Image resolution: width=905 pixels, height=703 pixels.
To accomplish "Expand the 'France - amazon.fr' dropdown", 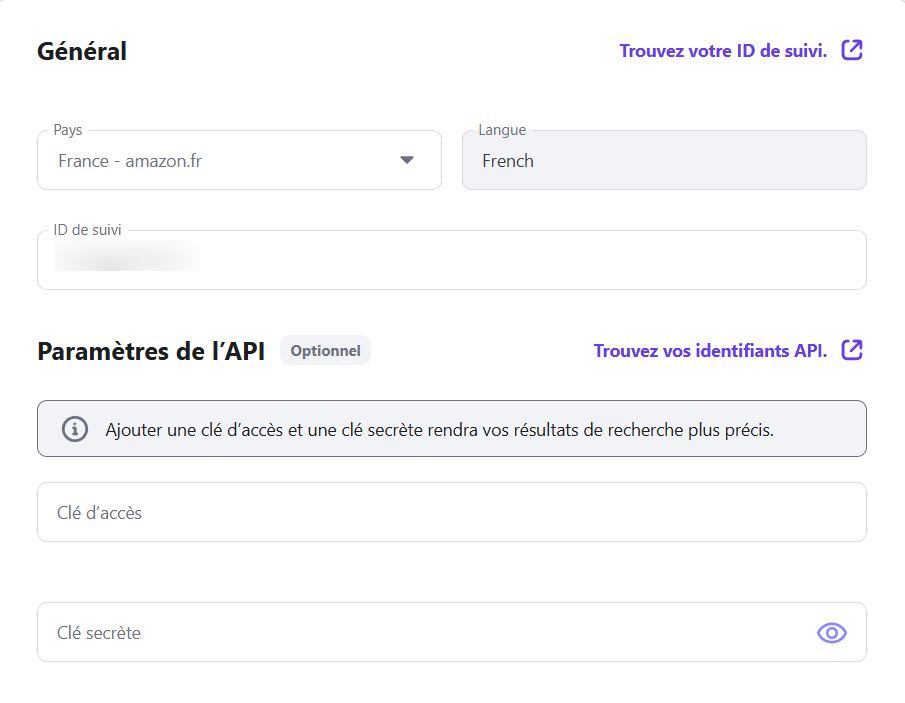I will (x=239, y=159).
